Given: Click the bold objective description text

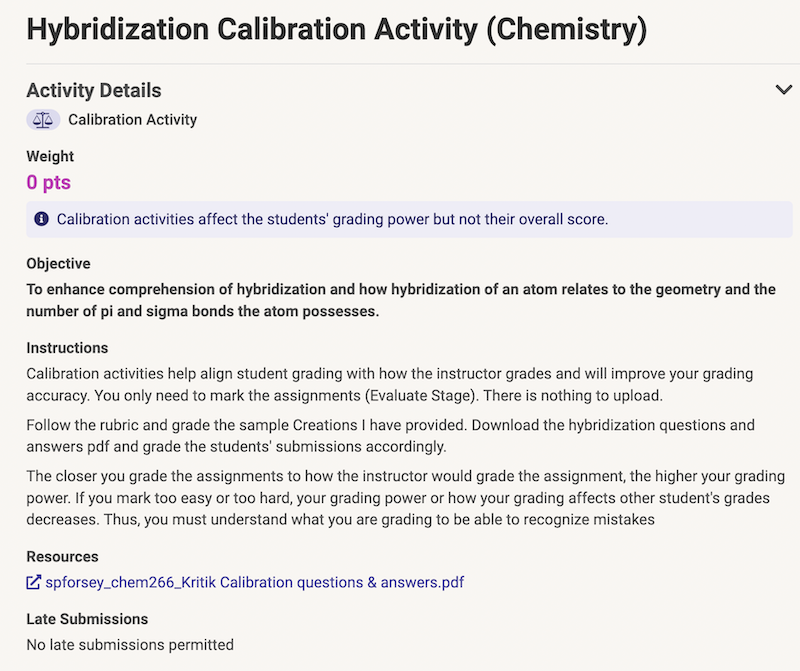Looking at the screenshot, I should (401, 300).
